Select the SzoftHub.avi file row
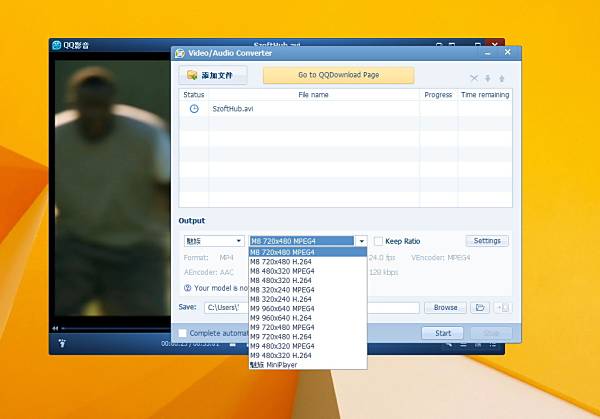This screenshot has height=419, width=600. point(345,109)
